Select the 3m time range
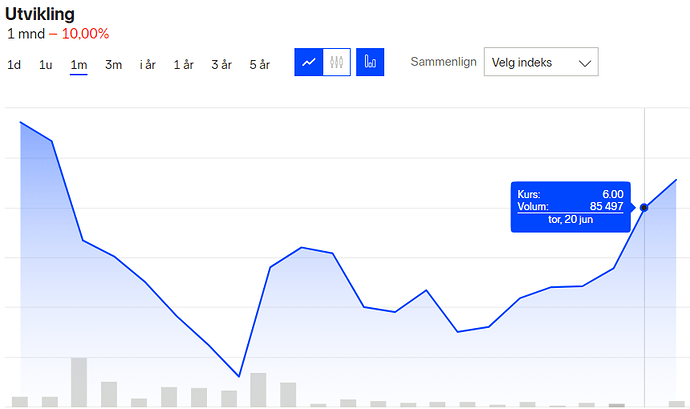This screenshot has height=409, width=690. coord(113,65)
